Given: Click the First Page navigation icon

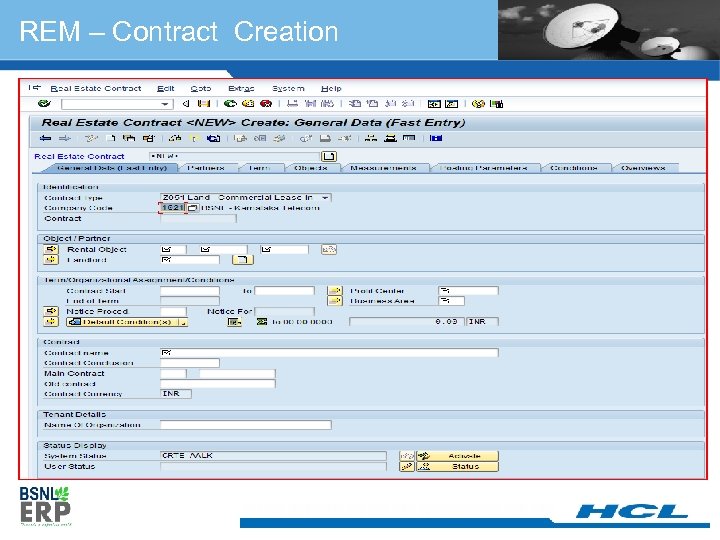Looking at the screenshot, I should click(x=355, y=104).
